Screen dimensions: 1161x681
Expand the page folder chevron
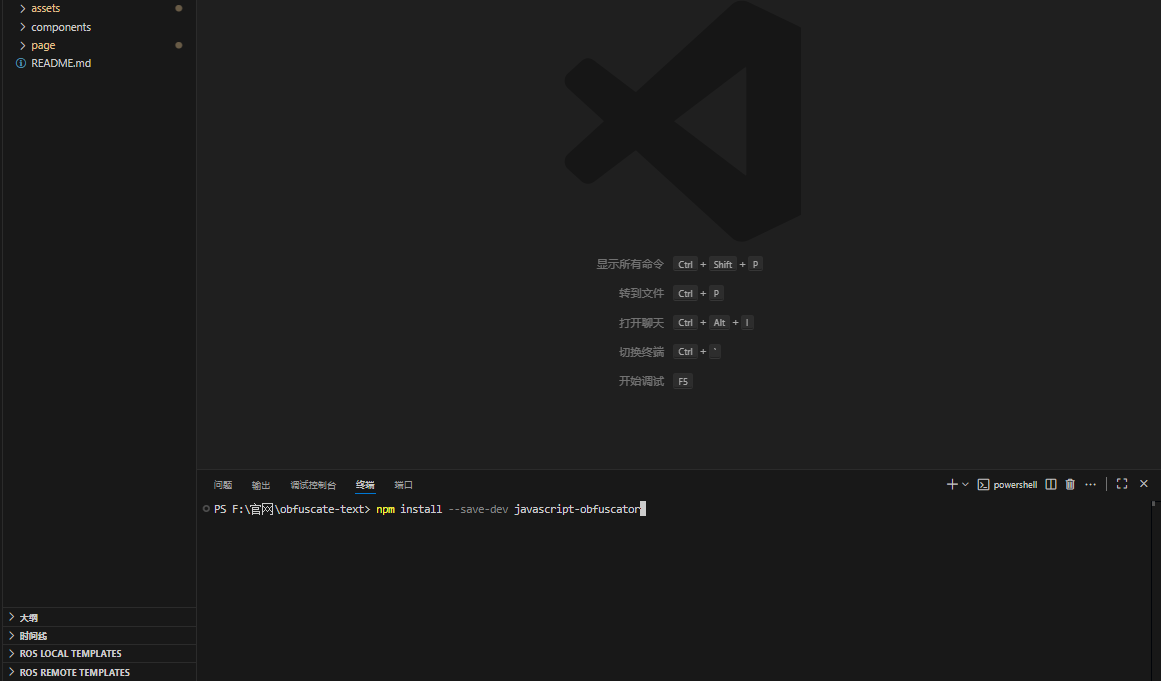(22, 45)
